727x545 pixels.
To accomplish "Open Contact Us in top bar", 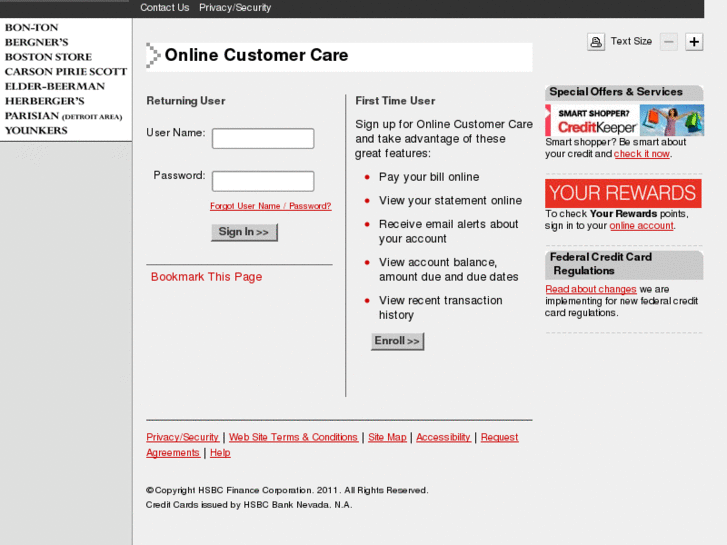I will [164, 8].
